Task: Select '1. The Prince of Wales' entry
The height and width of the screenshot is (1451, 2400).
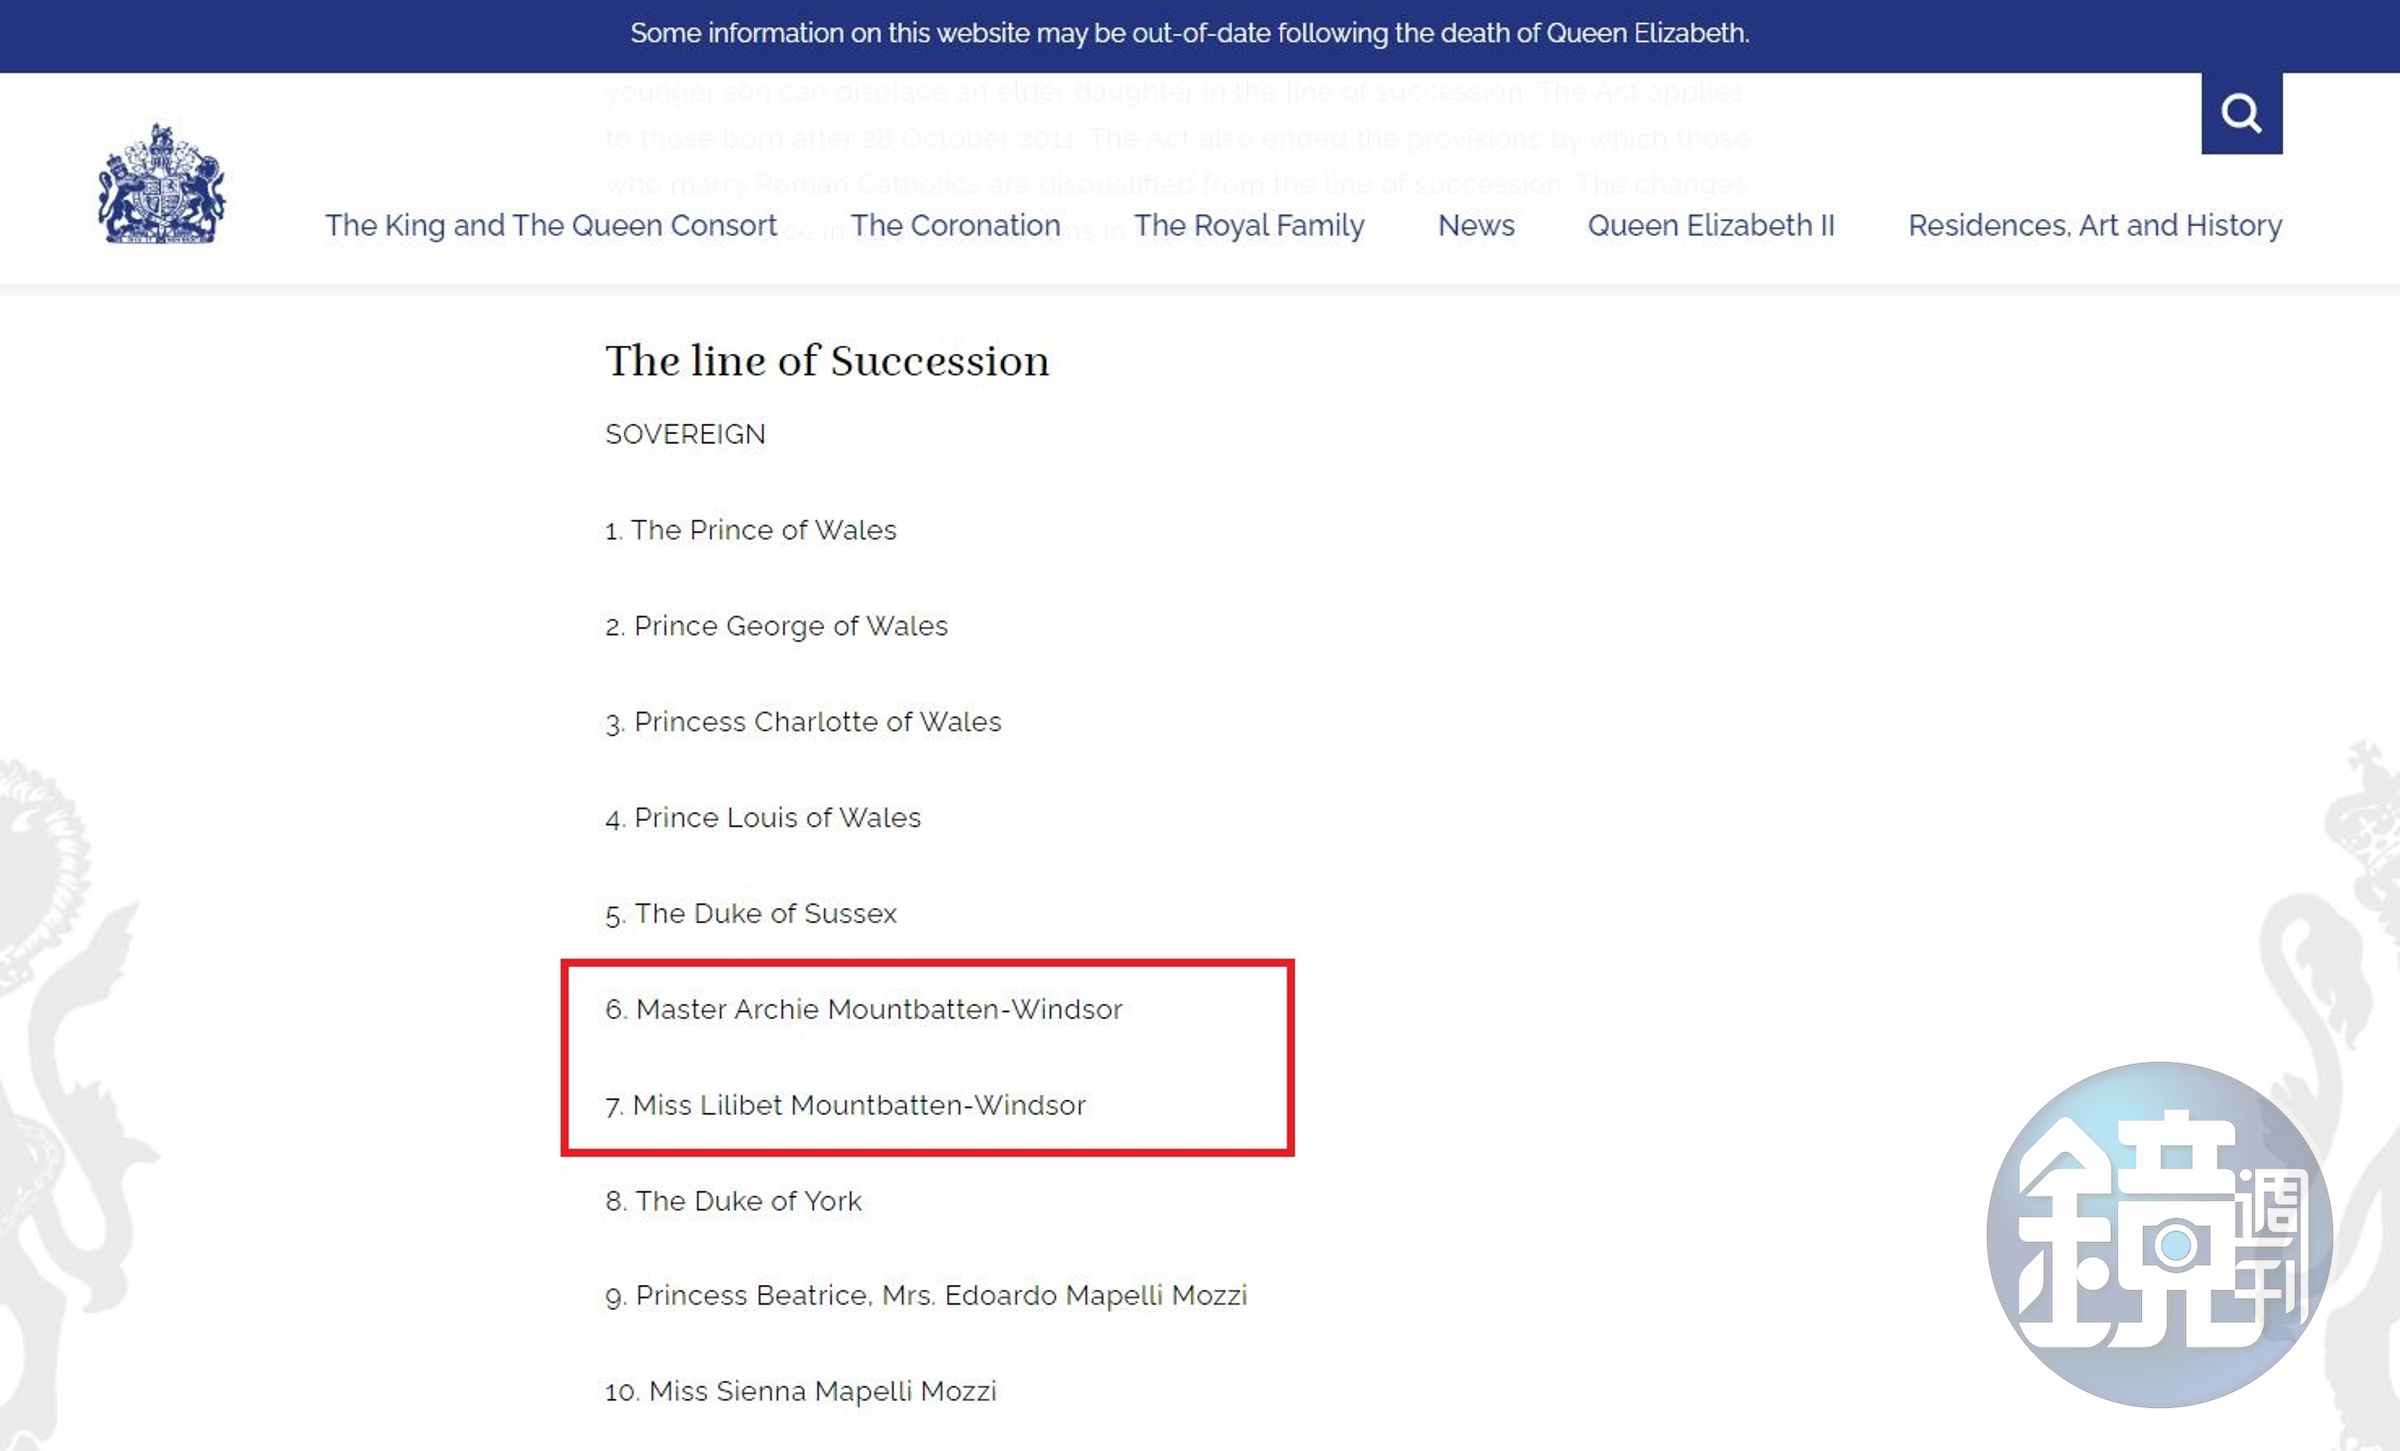Action: pyautogui.click(x=751, y=530)
